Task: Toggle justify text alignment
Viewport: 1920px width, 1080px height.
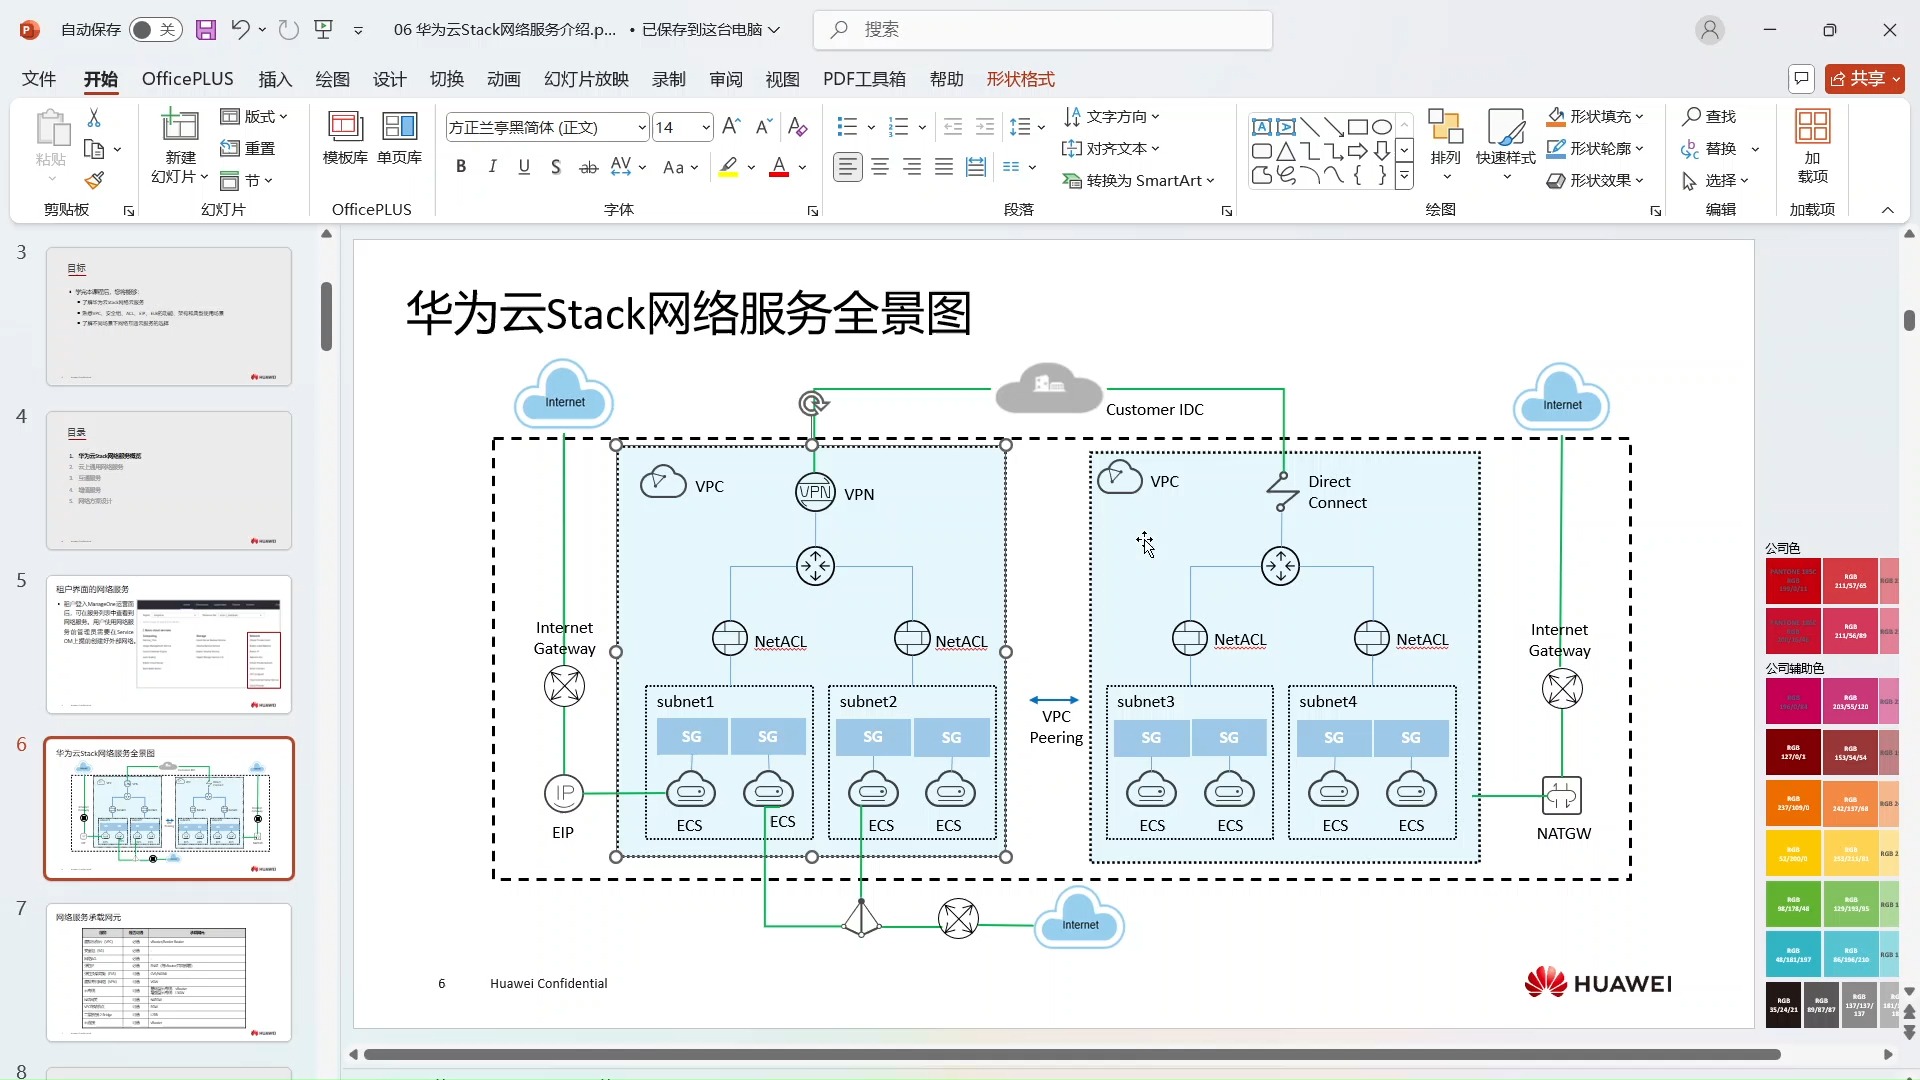Action: (944, 167)
